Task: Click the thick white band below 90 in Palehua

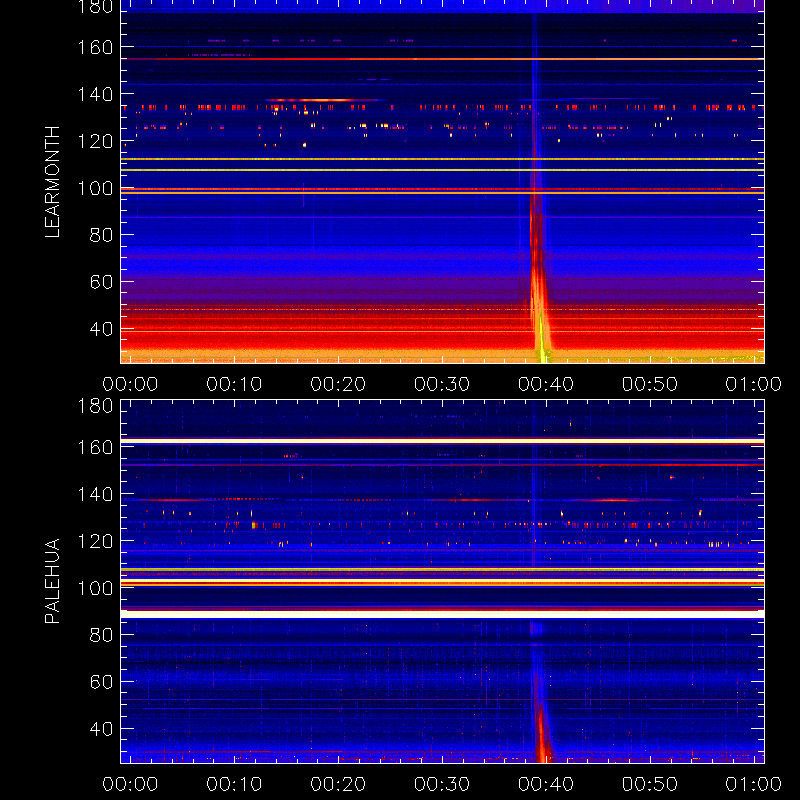Action: [442, 614]
